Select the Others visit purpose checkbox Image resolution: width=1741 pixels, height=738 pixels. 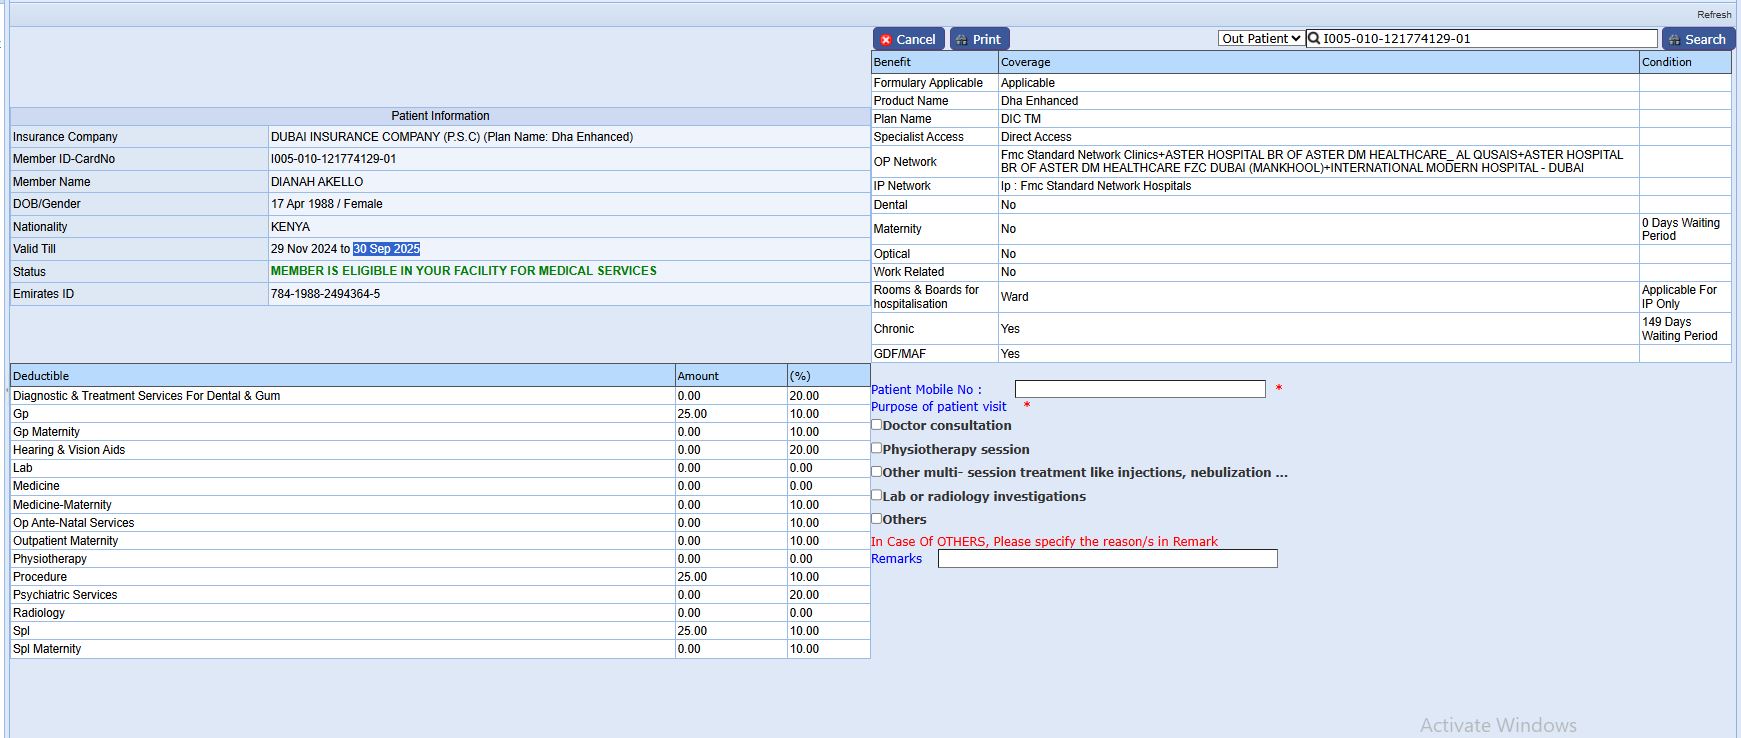pyautogui.click(x=877, y=519)
